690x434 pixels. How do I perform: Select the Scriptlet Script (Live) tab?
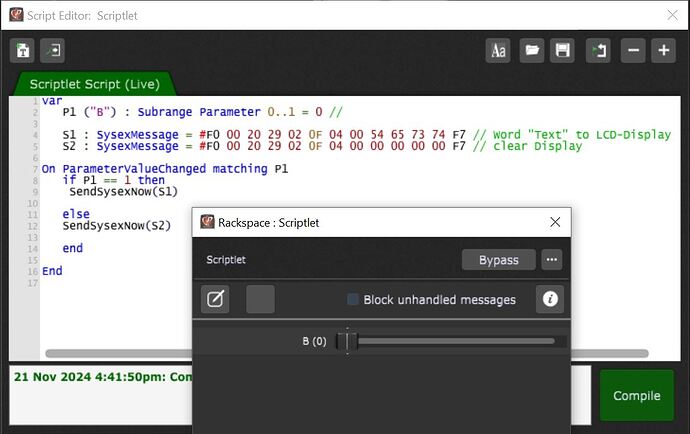95,84
